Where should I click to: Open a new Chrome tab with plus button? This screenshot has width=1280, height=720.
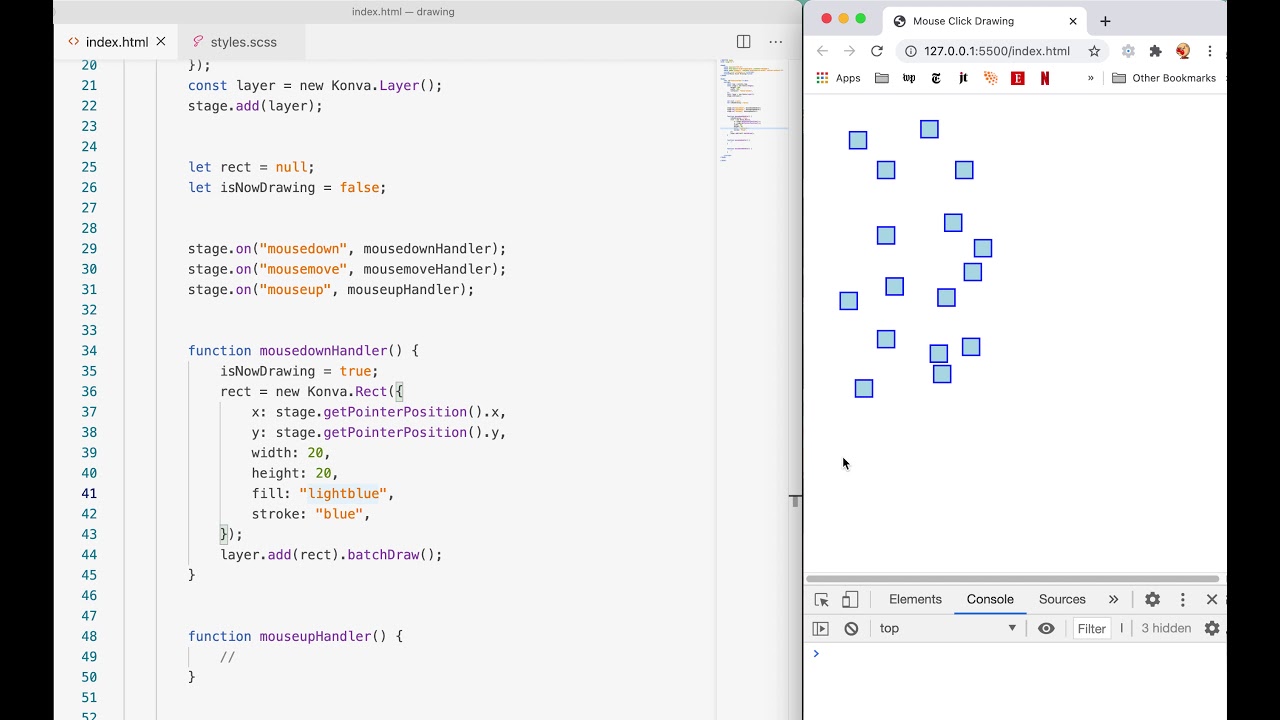(1105, 21)
